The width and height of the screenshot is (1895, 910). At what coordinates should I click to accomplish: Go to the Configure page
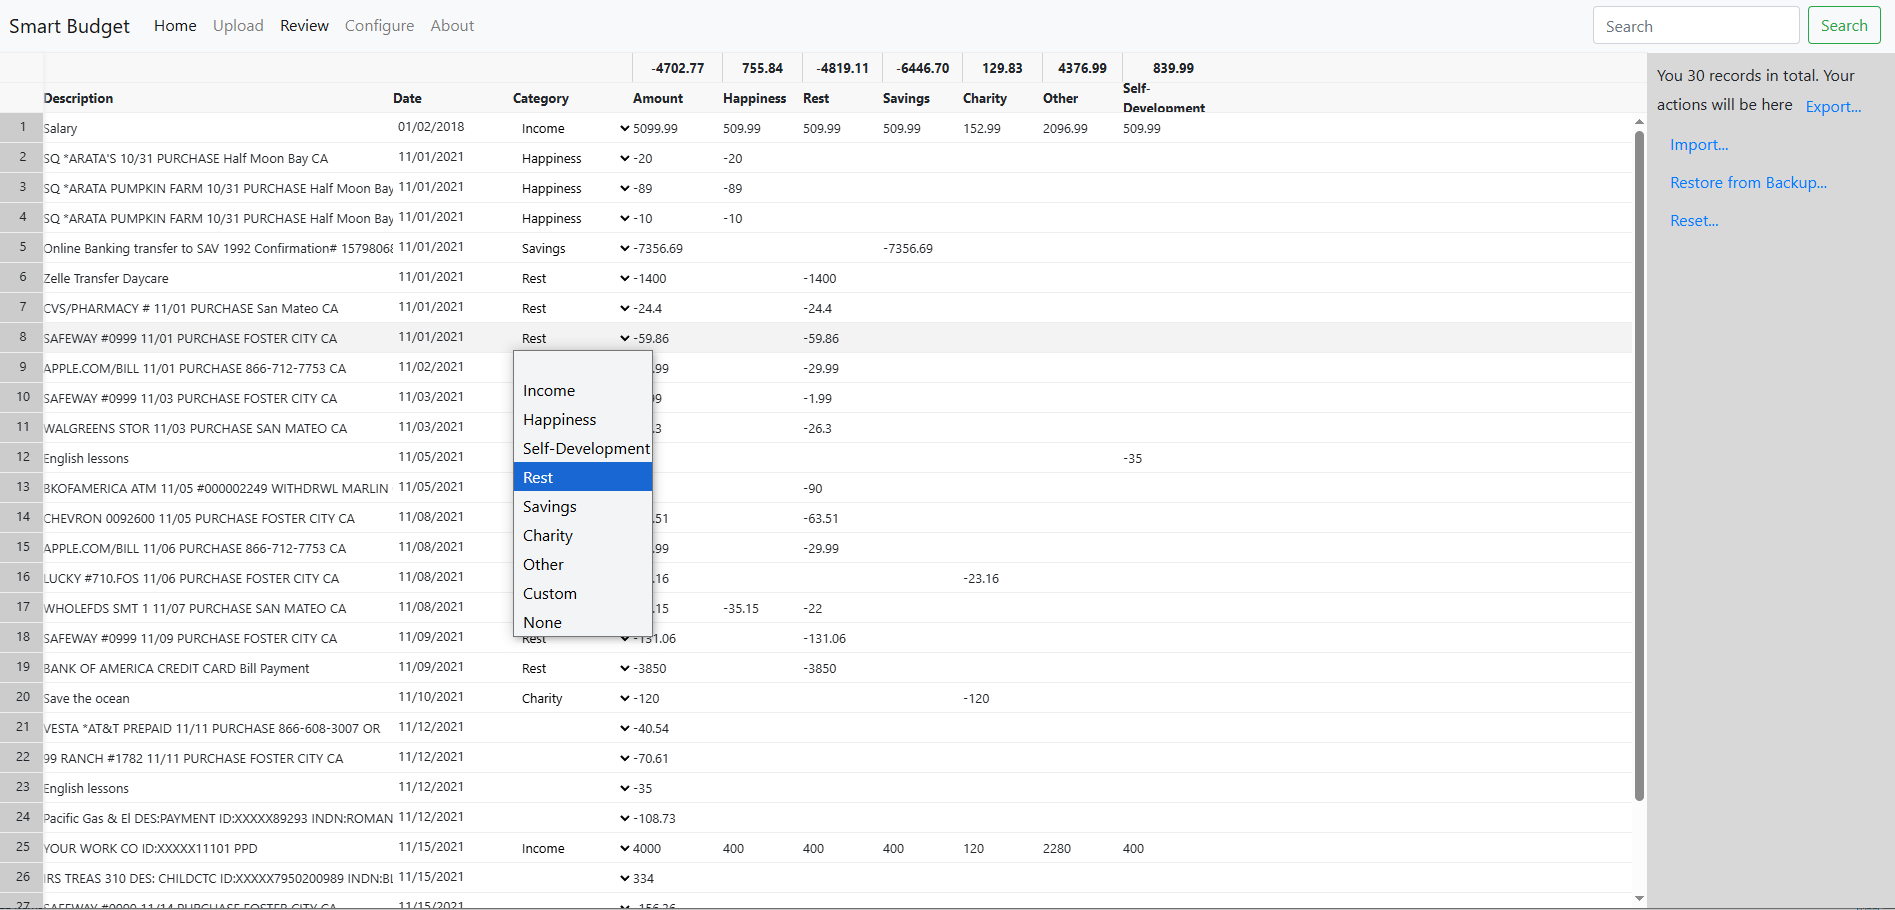[x=379, y=26]
